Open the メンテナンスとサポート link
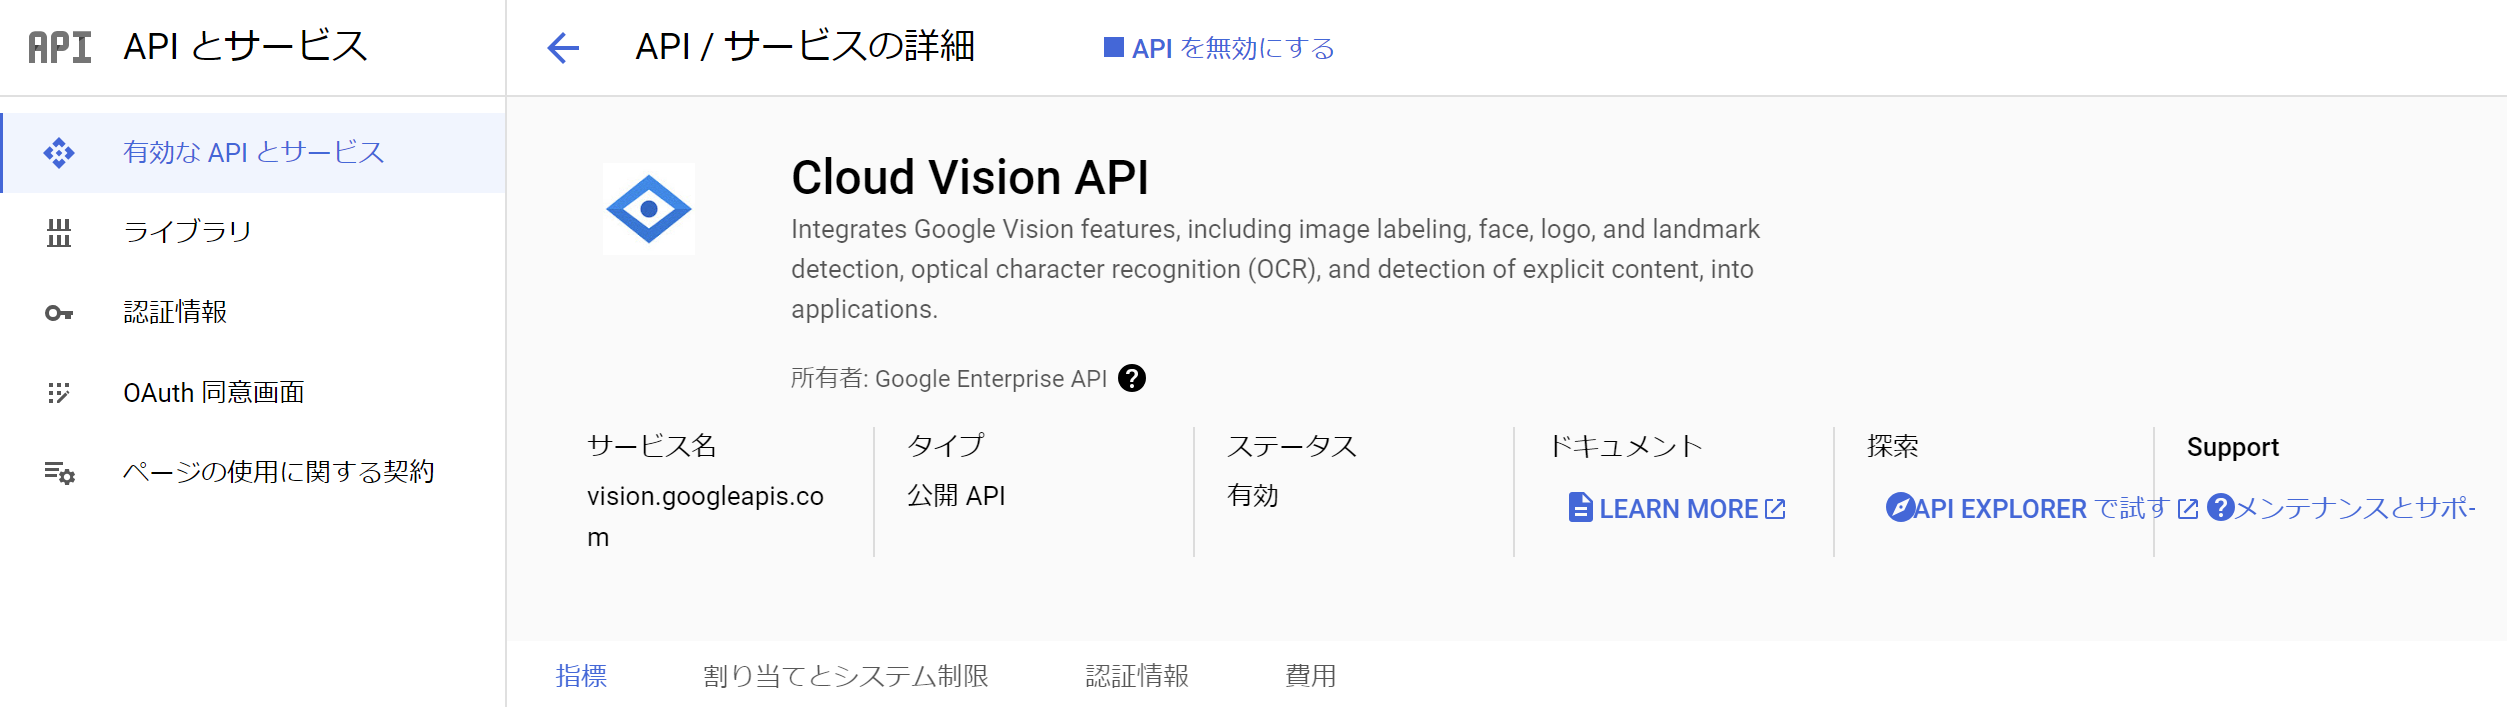This screenshot has width=2507, height=707. (x=2341, y=508)
